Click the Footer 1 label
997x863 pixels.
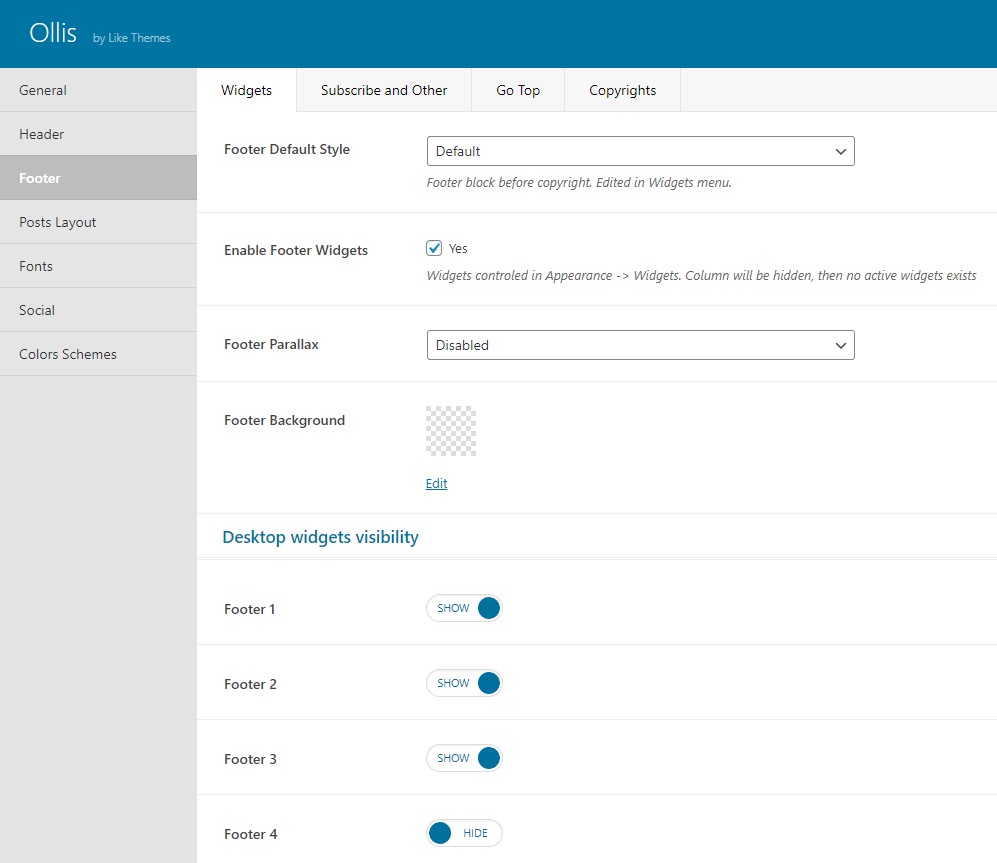coord(249,609)
